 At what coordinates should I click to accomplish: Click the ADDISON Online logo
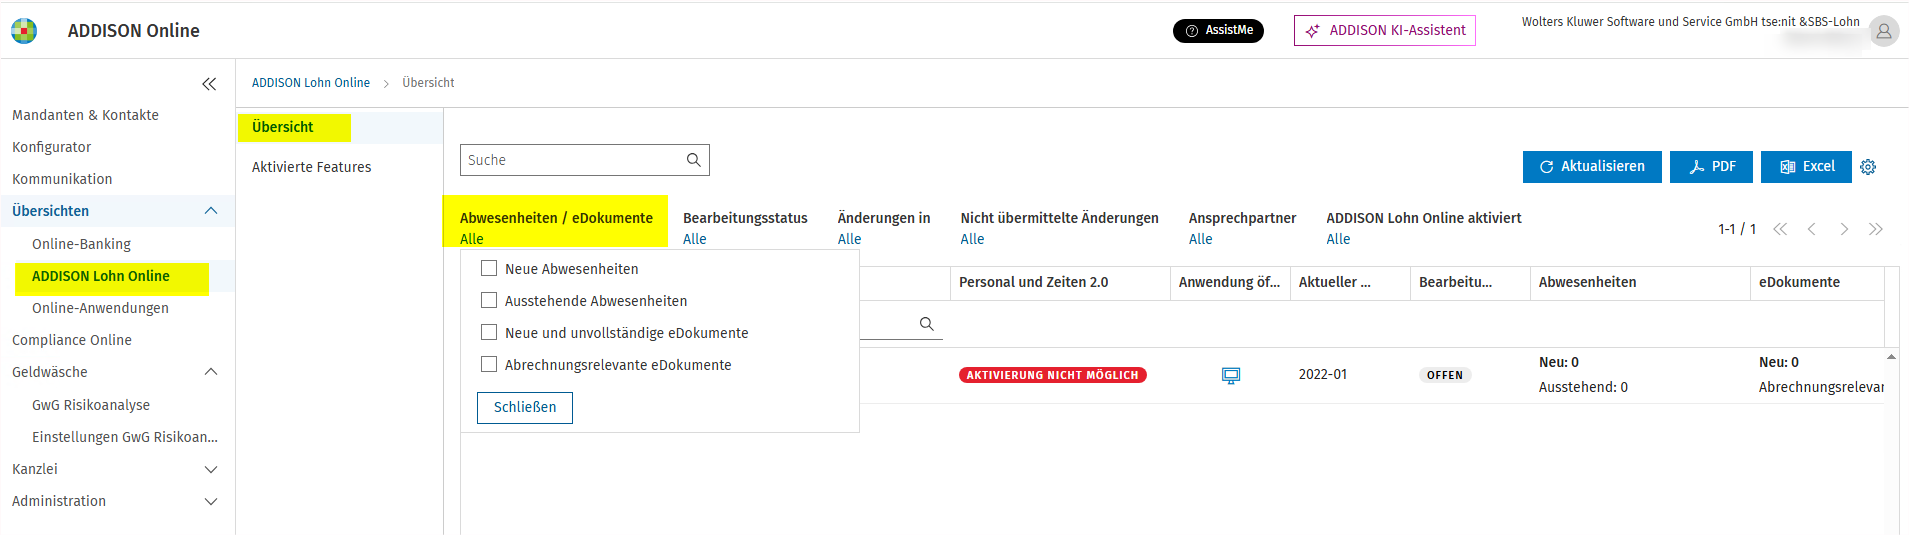coord(24,31)
